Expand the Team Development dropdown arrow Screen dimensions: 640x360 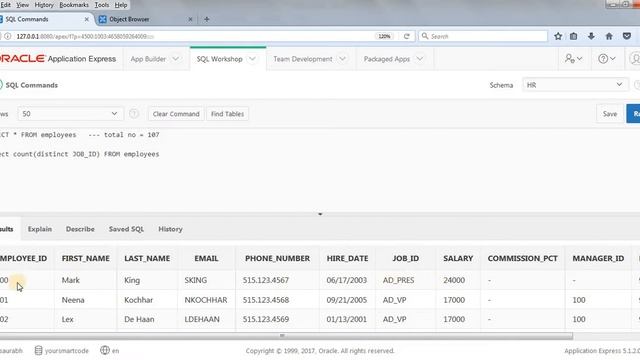(342, 59)
